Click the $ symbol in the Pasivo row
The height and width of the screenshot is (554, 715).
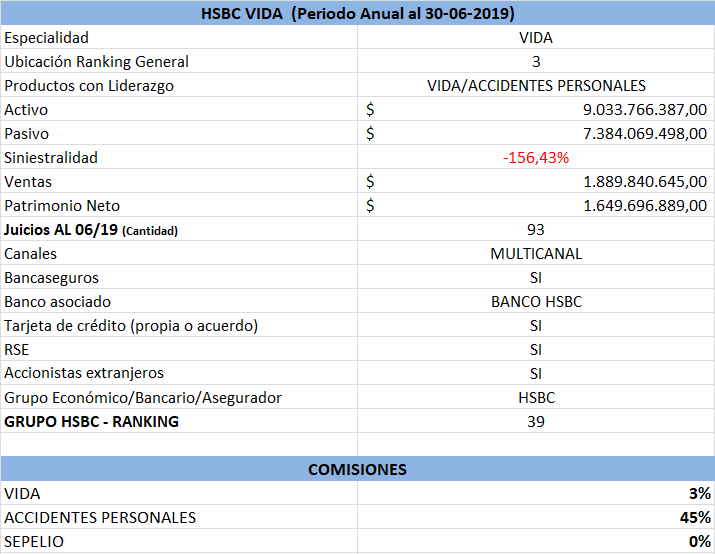click(370, 134)
